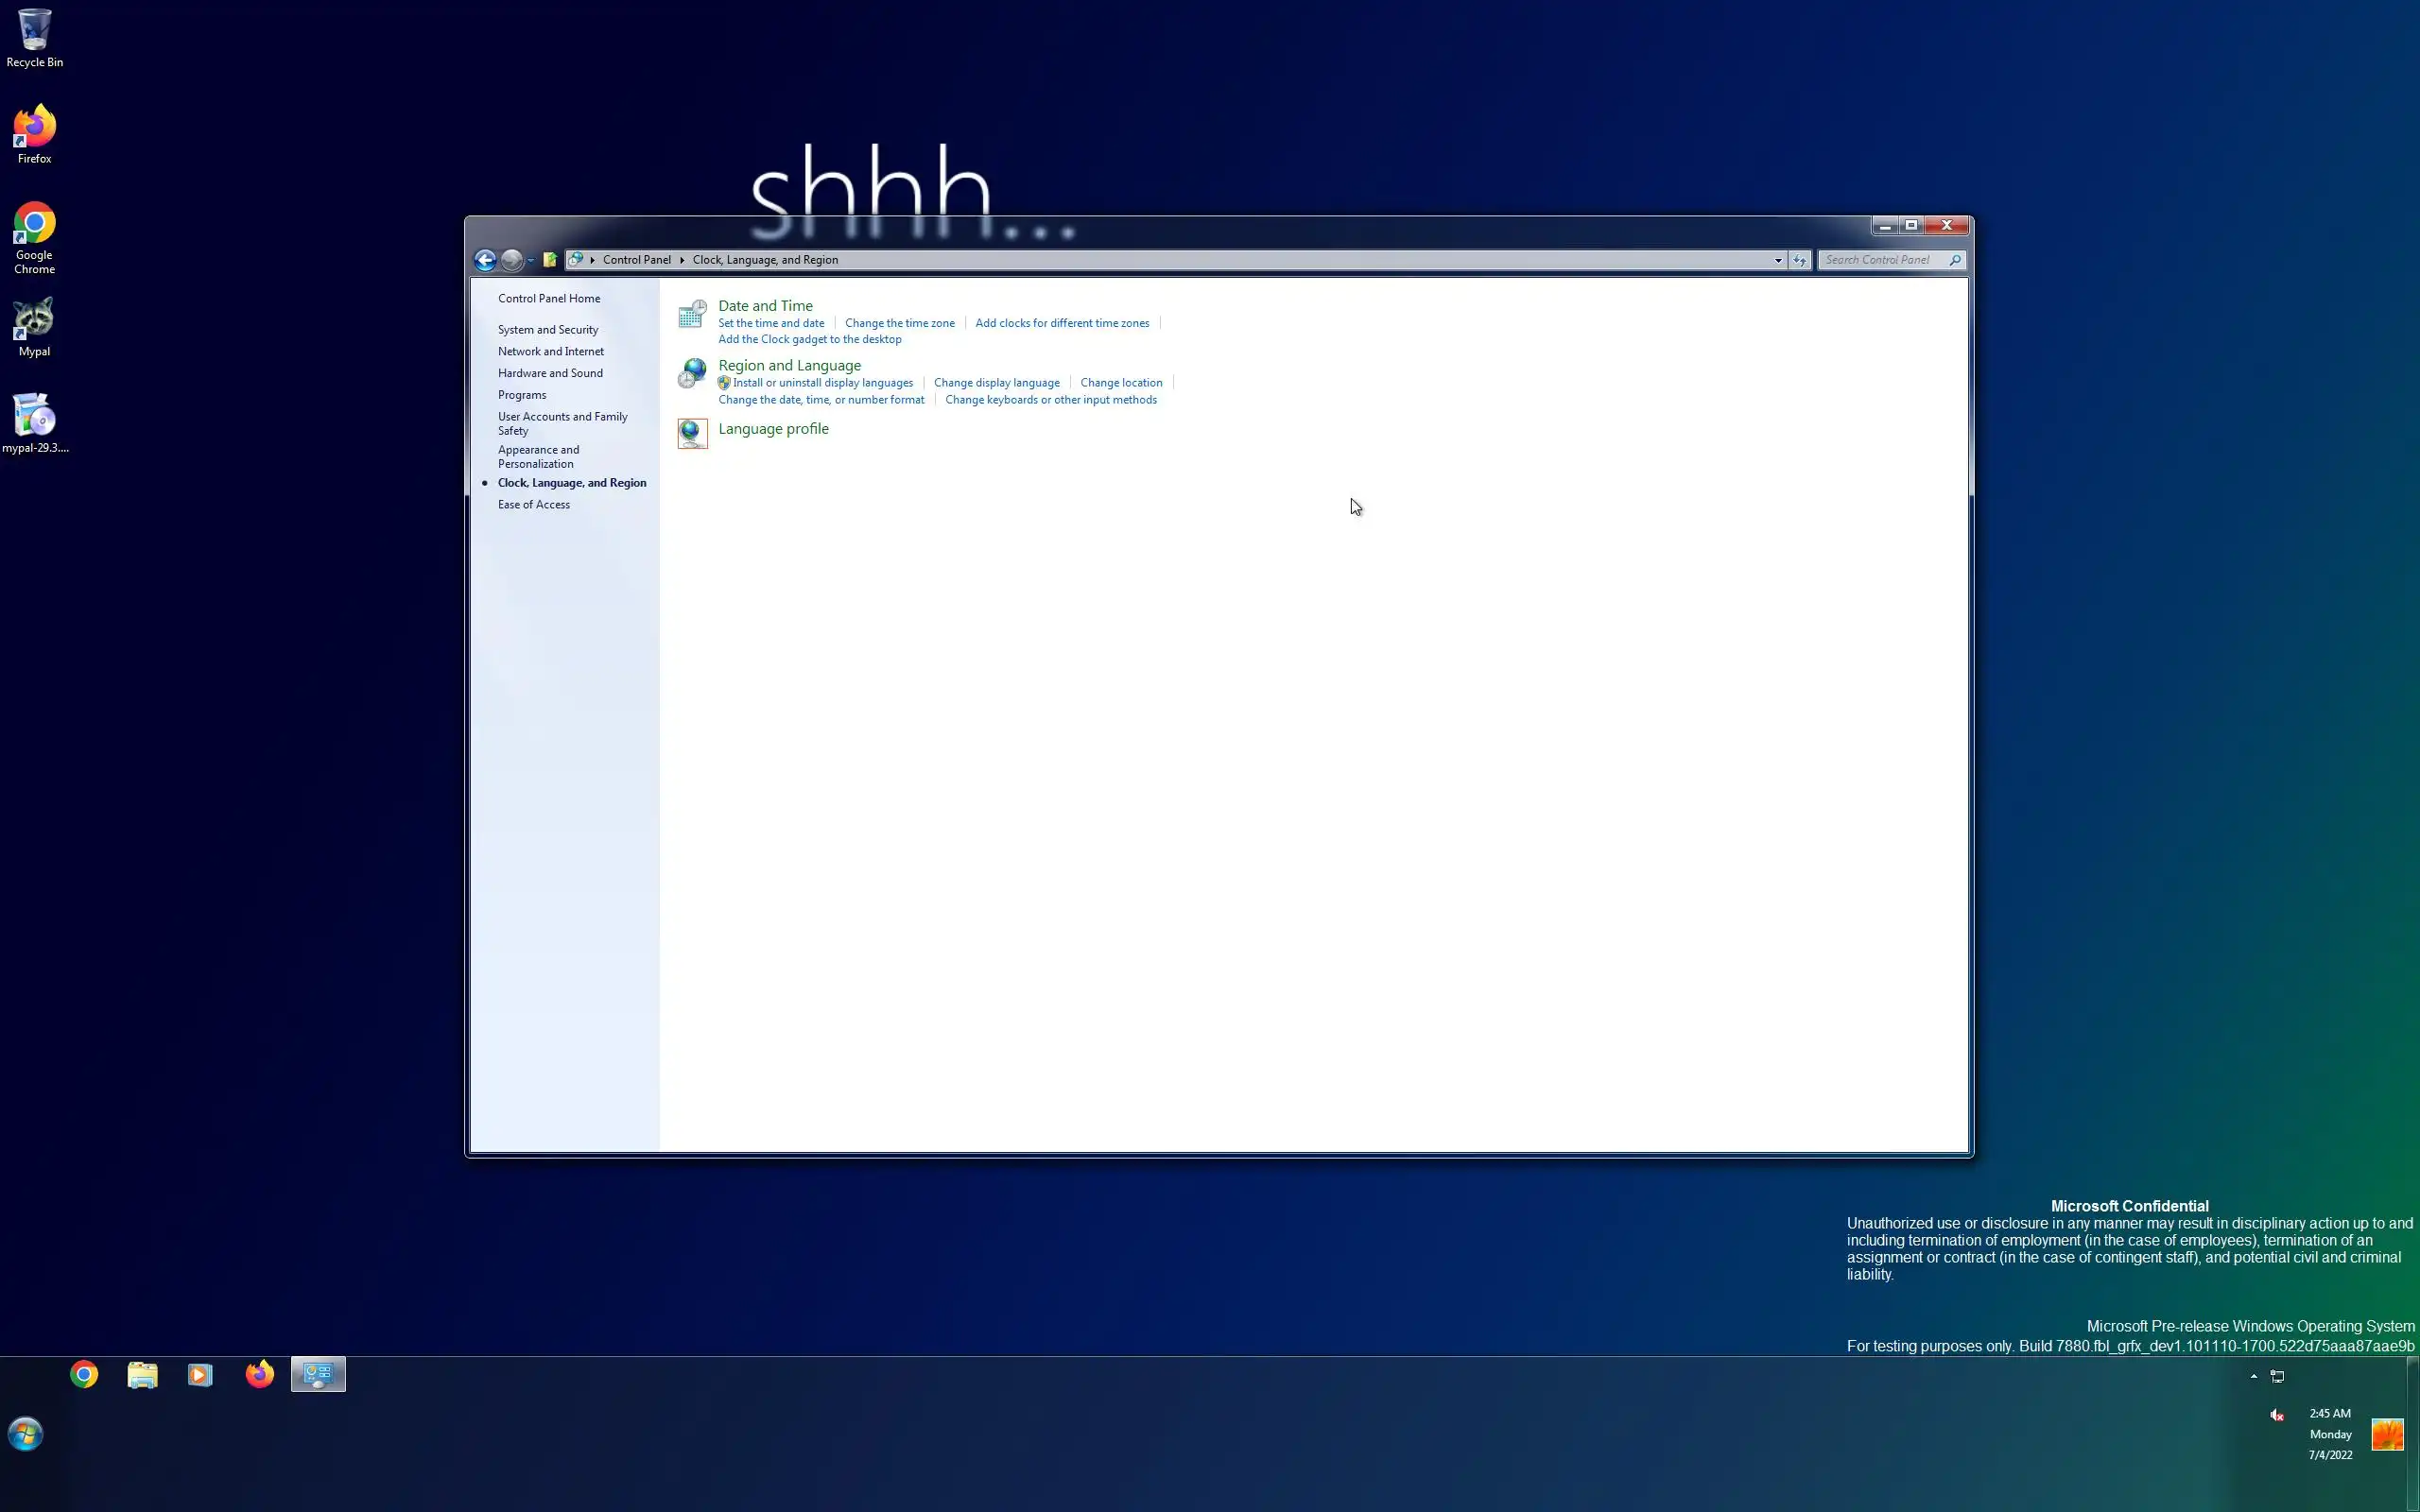Click the refresh button beside address bar
The width and height of the screenshot is (2420, 1512).
(1799, 260)
